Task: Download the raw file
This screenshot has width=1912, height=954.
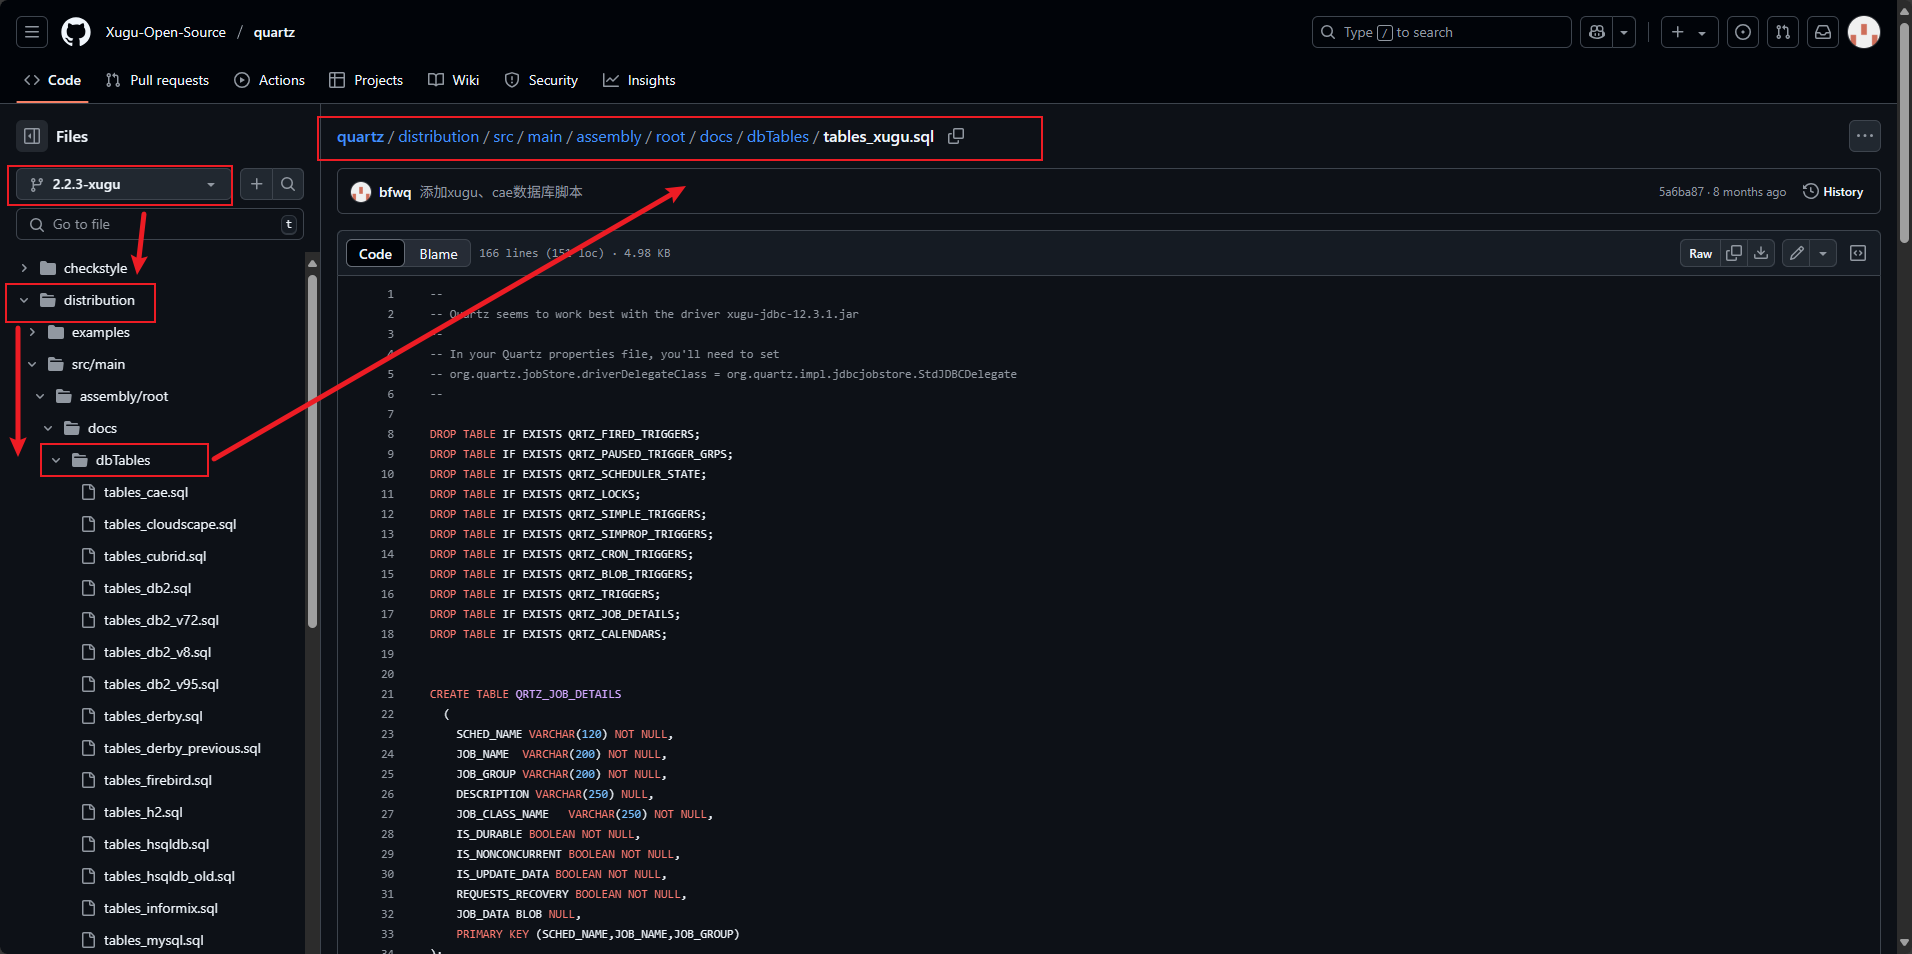Action: [1761, 253]
